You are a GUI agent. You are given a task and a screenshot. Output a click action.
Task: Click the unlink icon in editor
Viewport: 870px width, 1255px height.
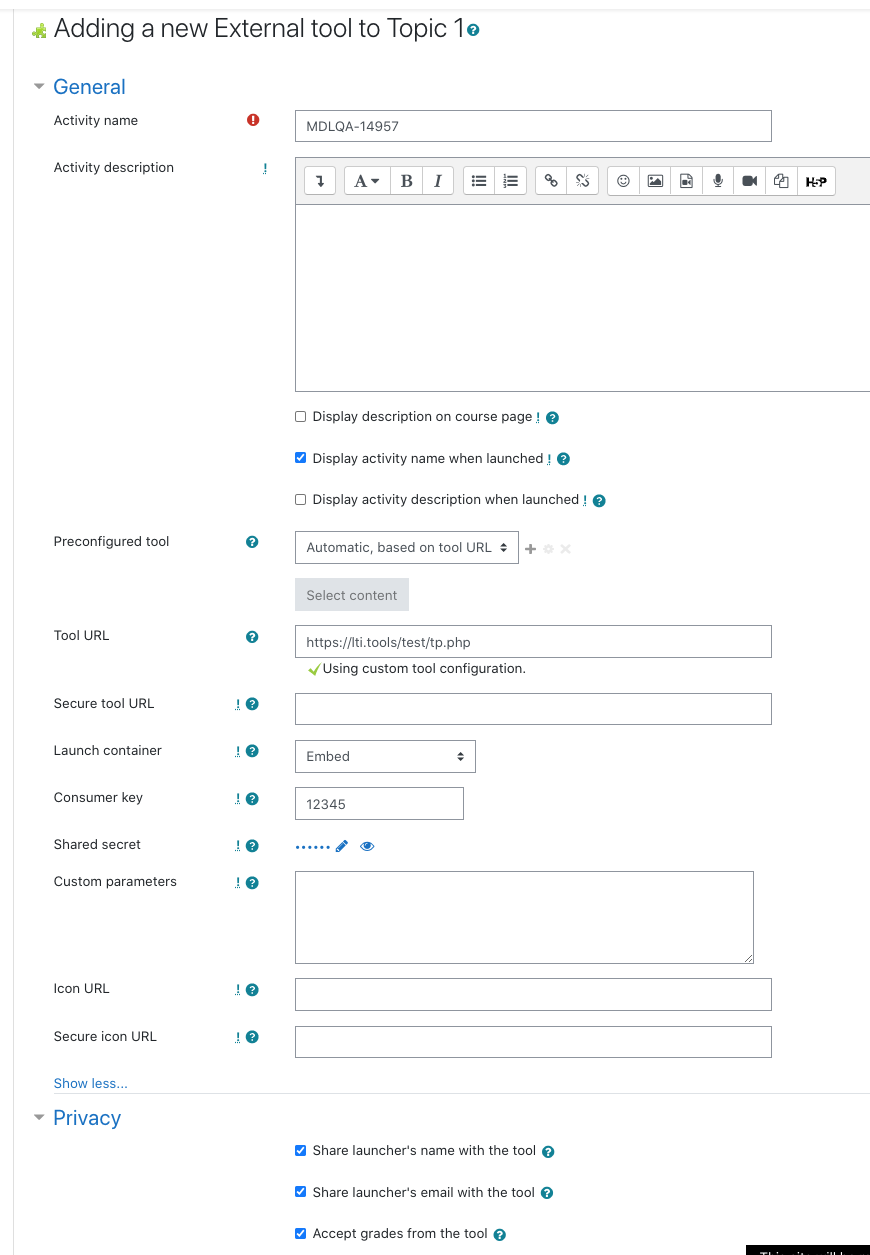point(582,181)
